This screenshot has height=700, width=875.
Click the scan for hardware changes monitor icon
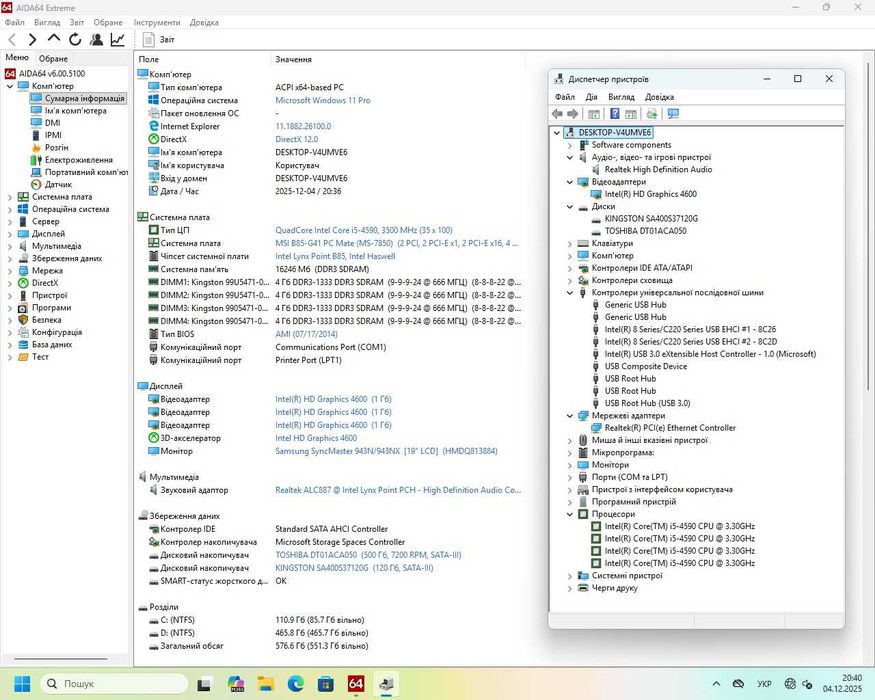coord(674,114)
